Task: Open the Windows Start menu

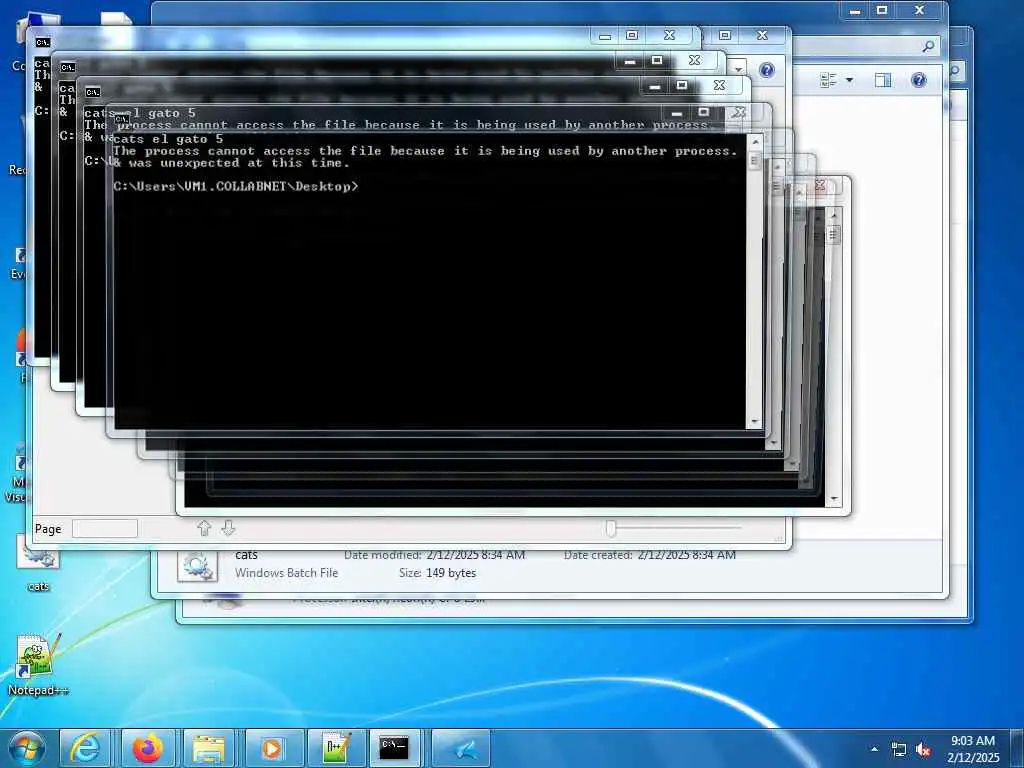Action: coord(26,748)
